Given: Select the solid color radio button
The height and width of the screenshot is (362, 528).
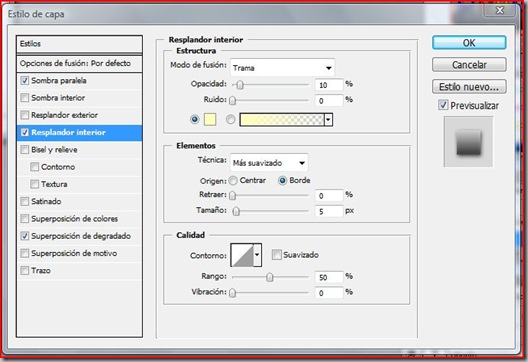Looking at the screenshot, I should pos(195,119).
